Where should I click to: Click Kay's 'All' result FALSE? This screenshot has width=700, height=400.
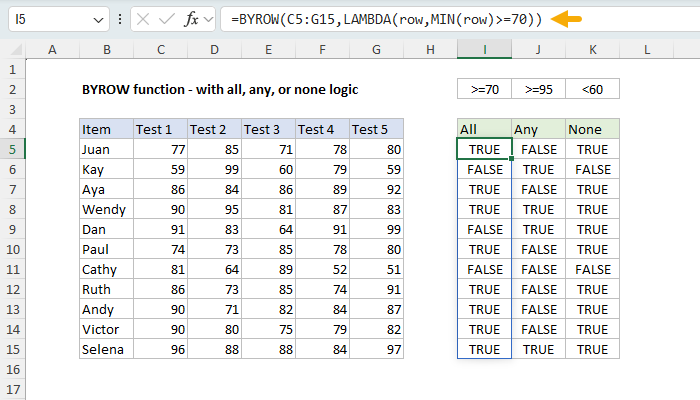(484, 169)
